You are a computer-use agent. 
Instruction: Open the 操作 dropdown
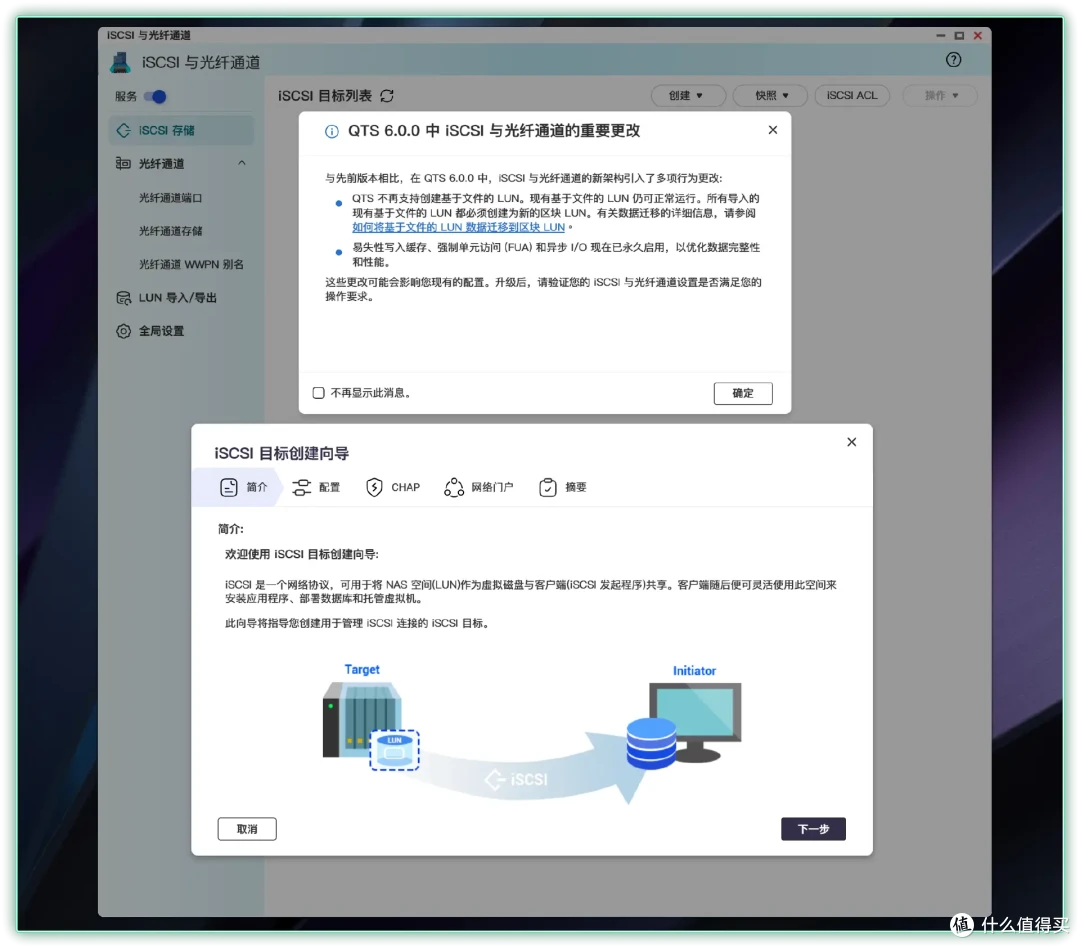(x=940, y=95)
